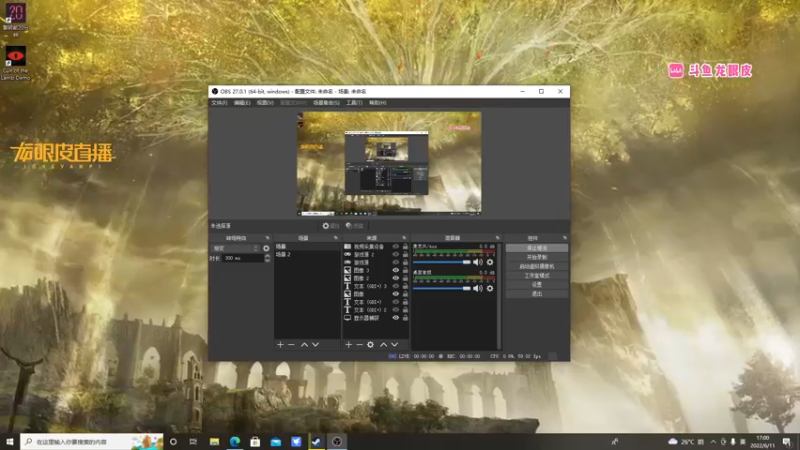Increase transition duration with the up arrow

(x=267, y=256)
